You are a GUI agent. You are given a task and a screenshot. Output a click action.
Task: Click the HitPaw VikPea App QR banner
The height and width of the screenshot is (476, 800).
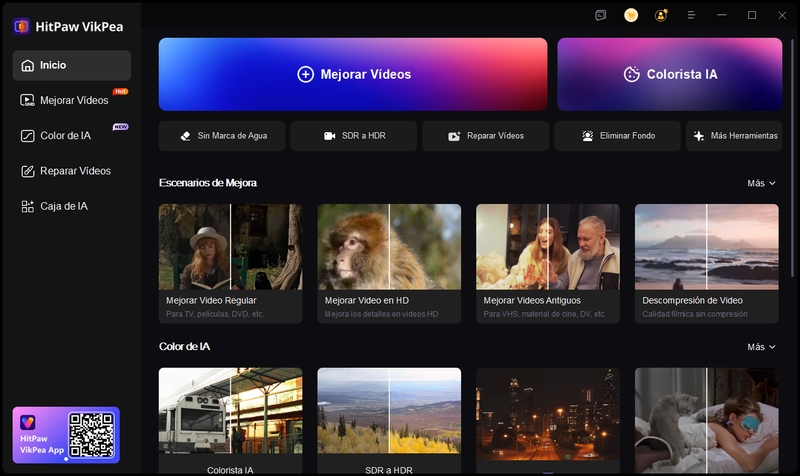66,435
